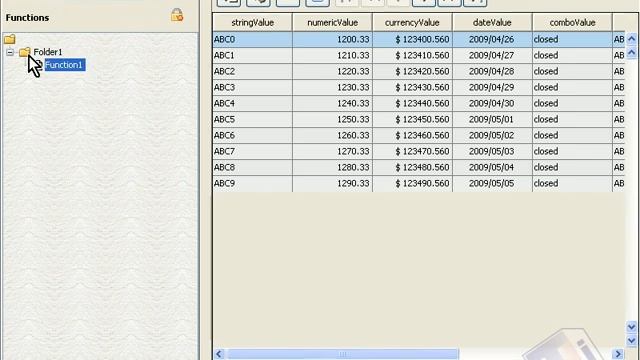Click currency cell $ 123430.560

[x=412, y=87]
